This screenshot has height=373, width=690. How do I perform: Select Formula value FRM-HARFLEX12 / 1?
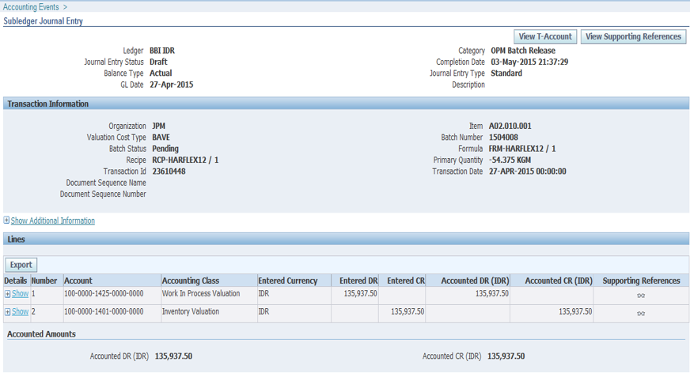(522, 149)
